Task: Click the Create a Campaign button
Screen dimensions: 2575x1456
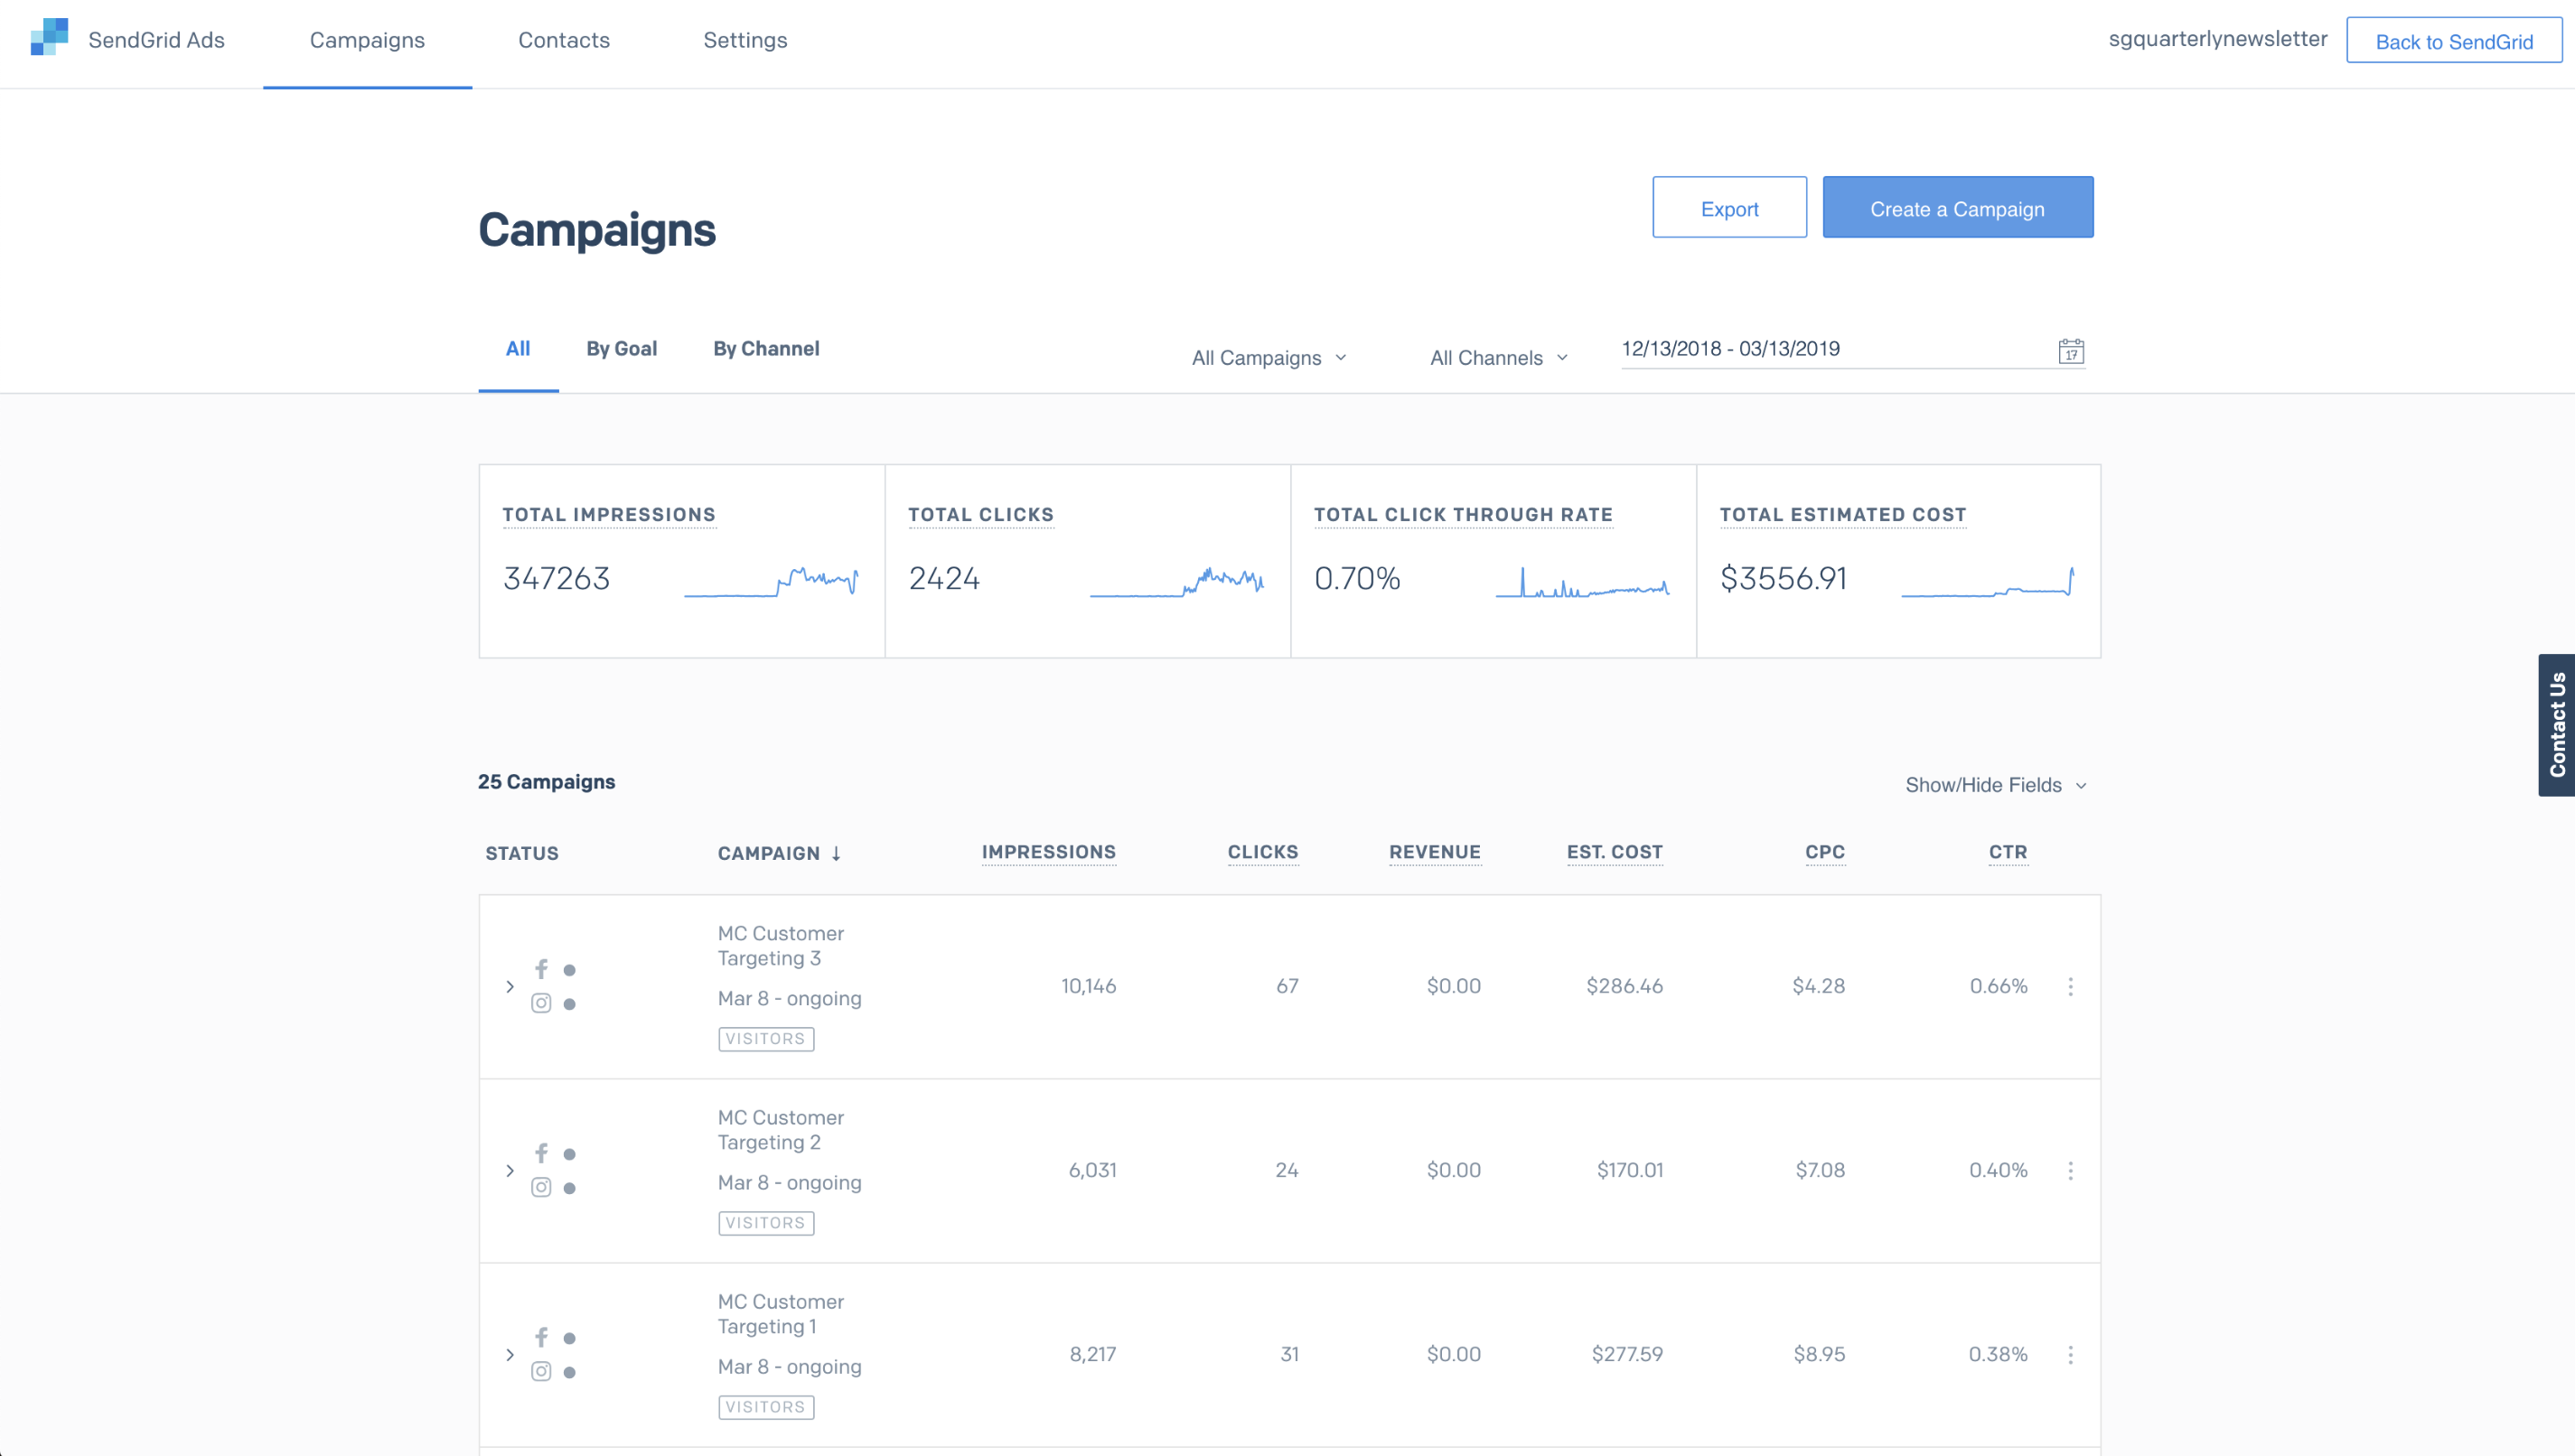Action: pyautogui.click(x=1957, y=208)
